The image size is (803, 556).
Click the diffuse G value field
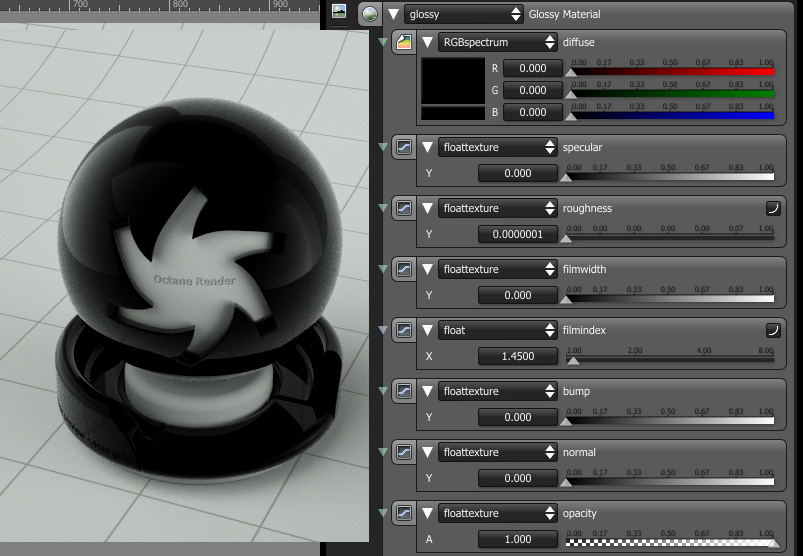(533, 90)
